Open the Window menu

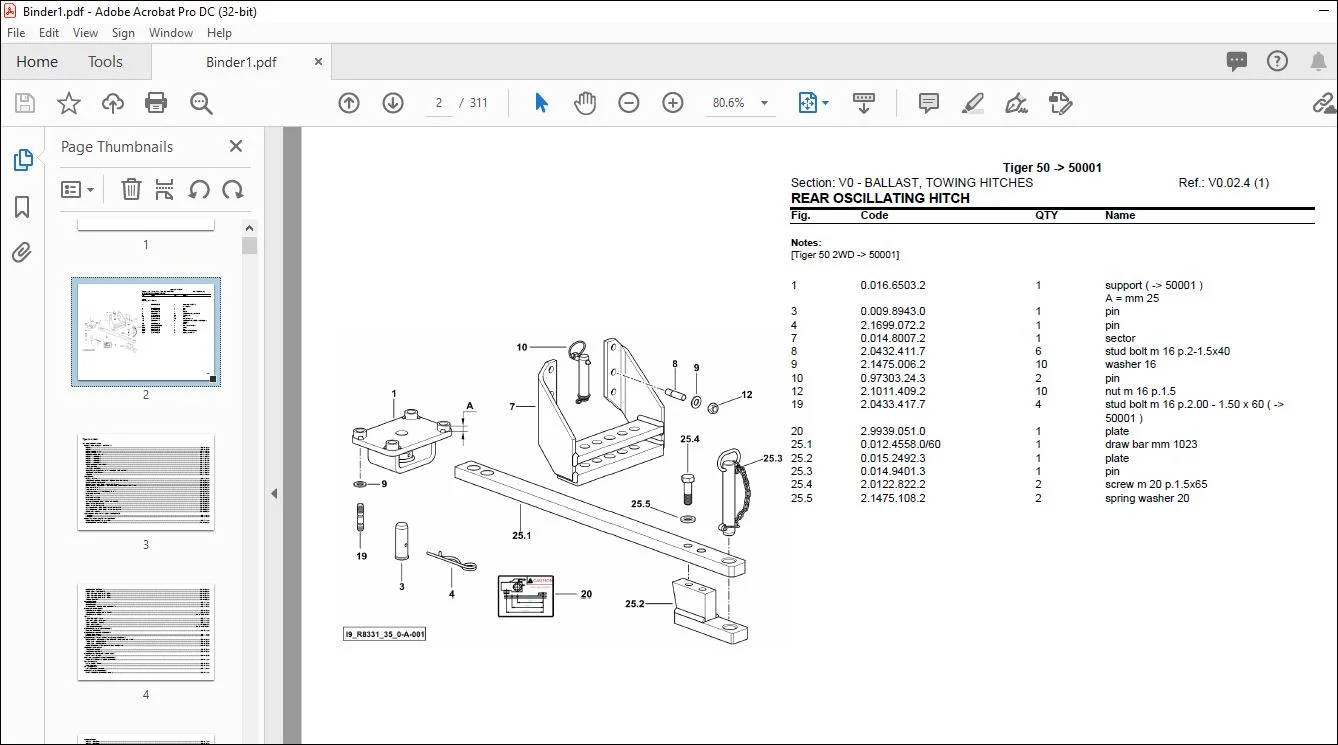[x=171, y=33]
